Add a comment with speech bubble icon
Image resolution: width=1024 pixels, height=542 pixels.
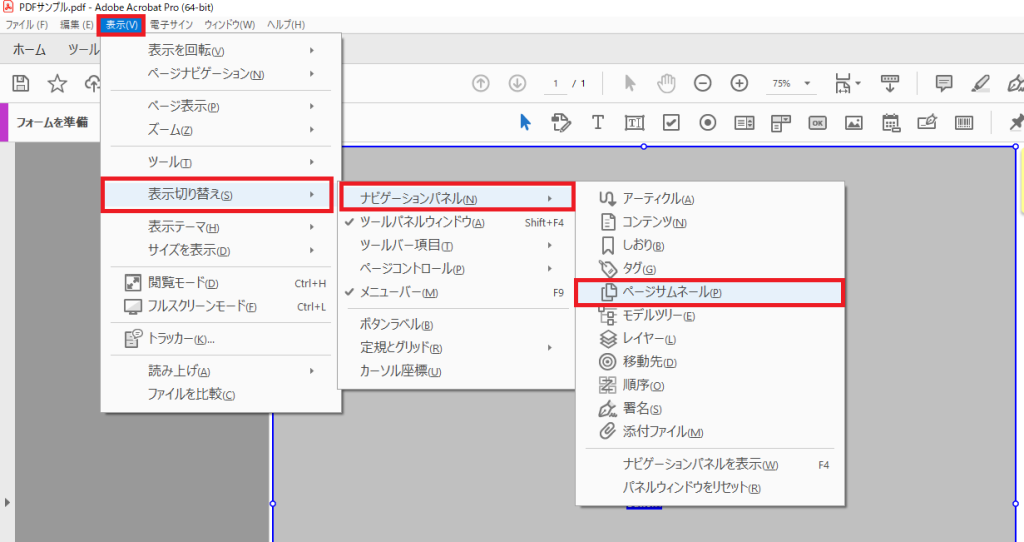point(944,84)
